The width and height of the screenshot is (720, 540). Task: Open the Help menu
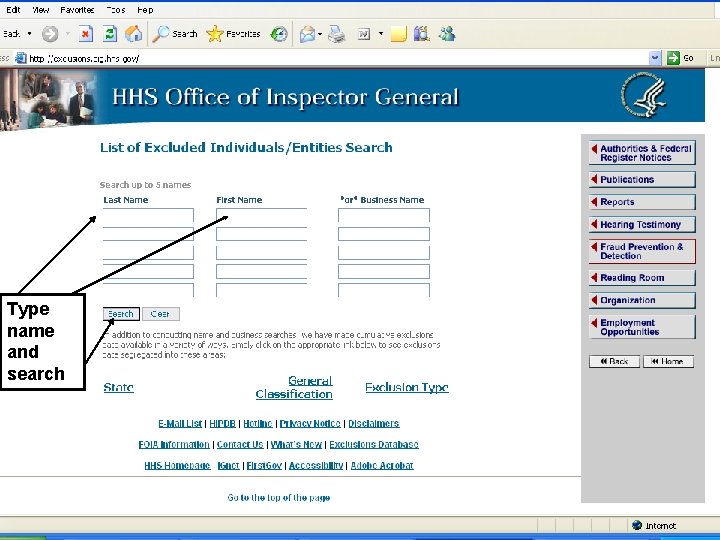145,10
